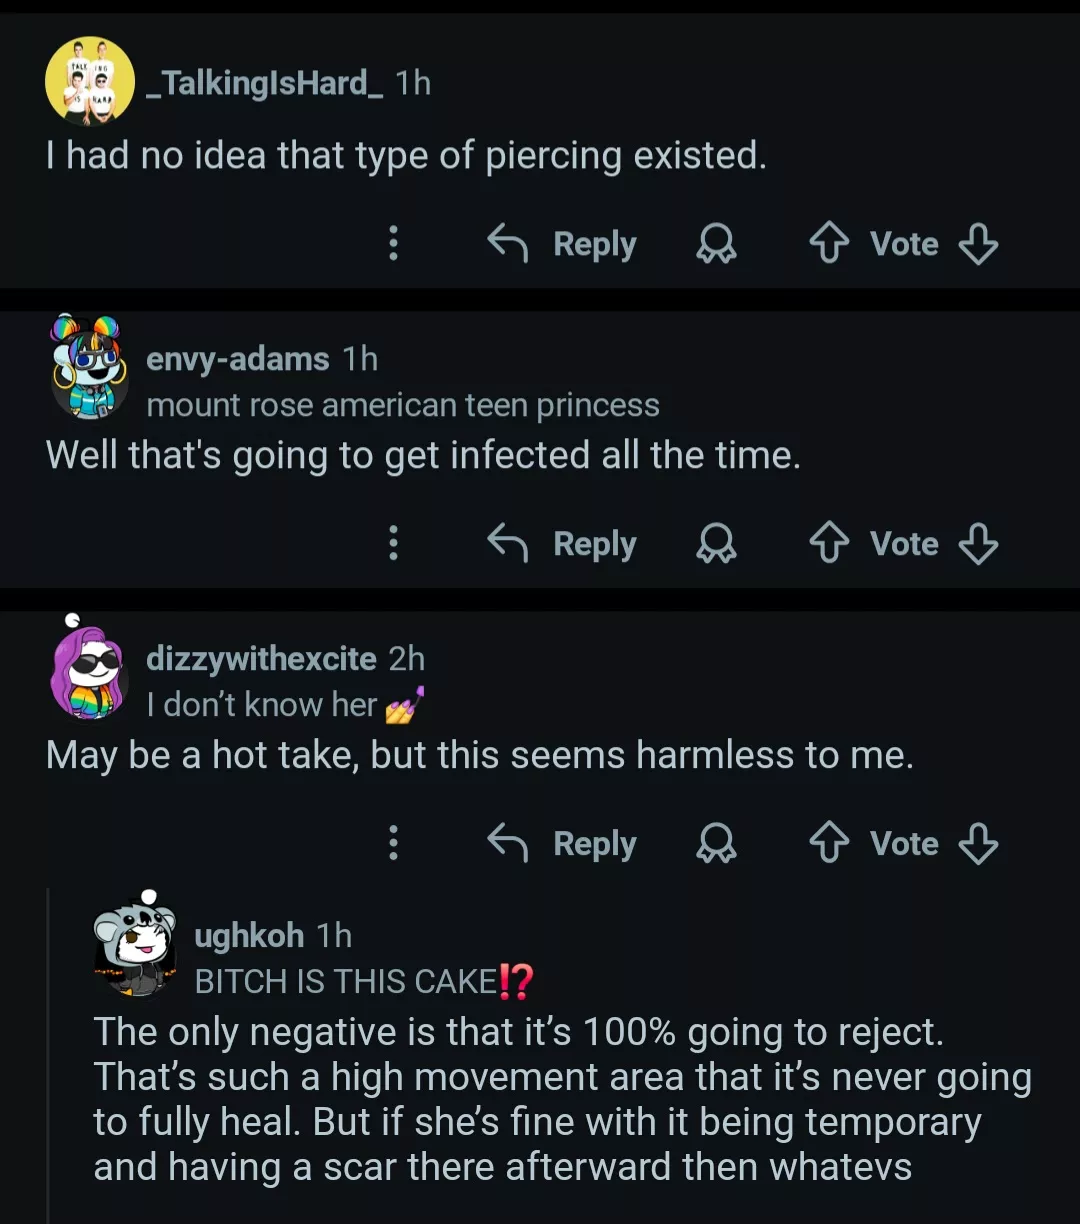Tap envy-adams' rainbow avatar
The width and height of the screenshot is (1080, 1224).
point(89,367)
